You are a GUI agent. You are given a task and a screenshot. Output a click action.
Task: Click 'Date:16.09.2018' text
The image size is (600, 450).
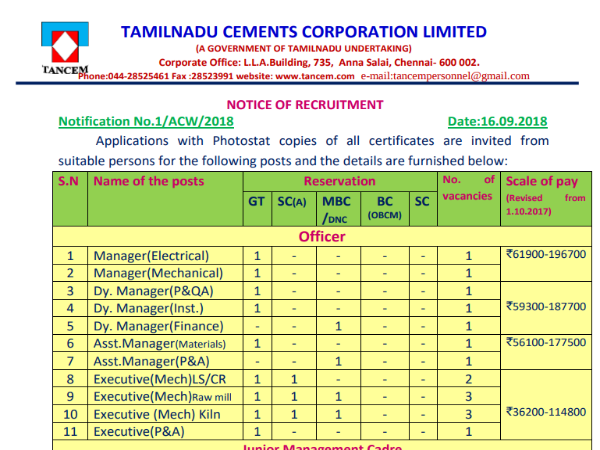(x=497, y=121)
